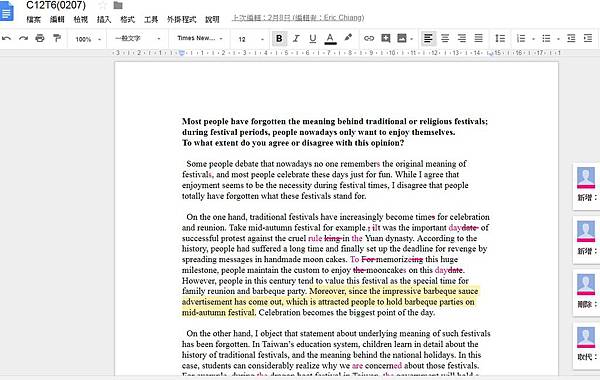Screen dimensions: 600x380
Task: Open the 格式 (Format) menu
Action: [x=127, y=19]
